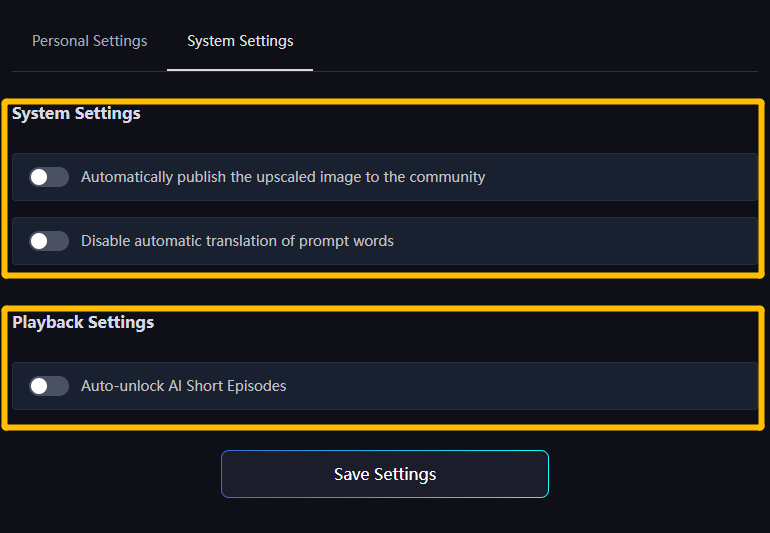This screenshot has width=770, height=533.
Task: Click the underline beneath the active System Settings tab
Action: pyautogui.click(x=240, y=70)
